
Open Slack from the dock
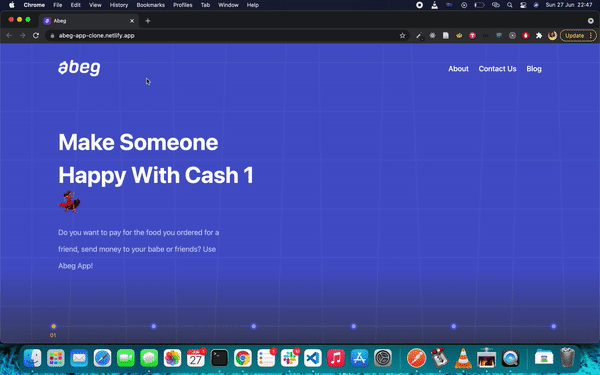289,359
